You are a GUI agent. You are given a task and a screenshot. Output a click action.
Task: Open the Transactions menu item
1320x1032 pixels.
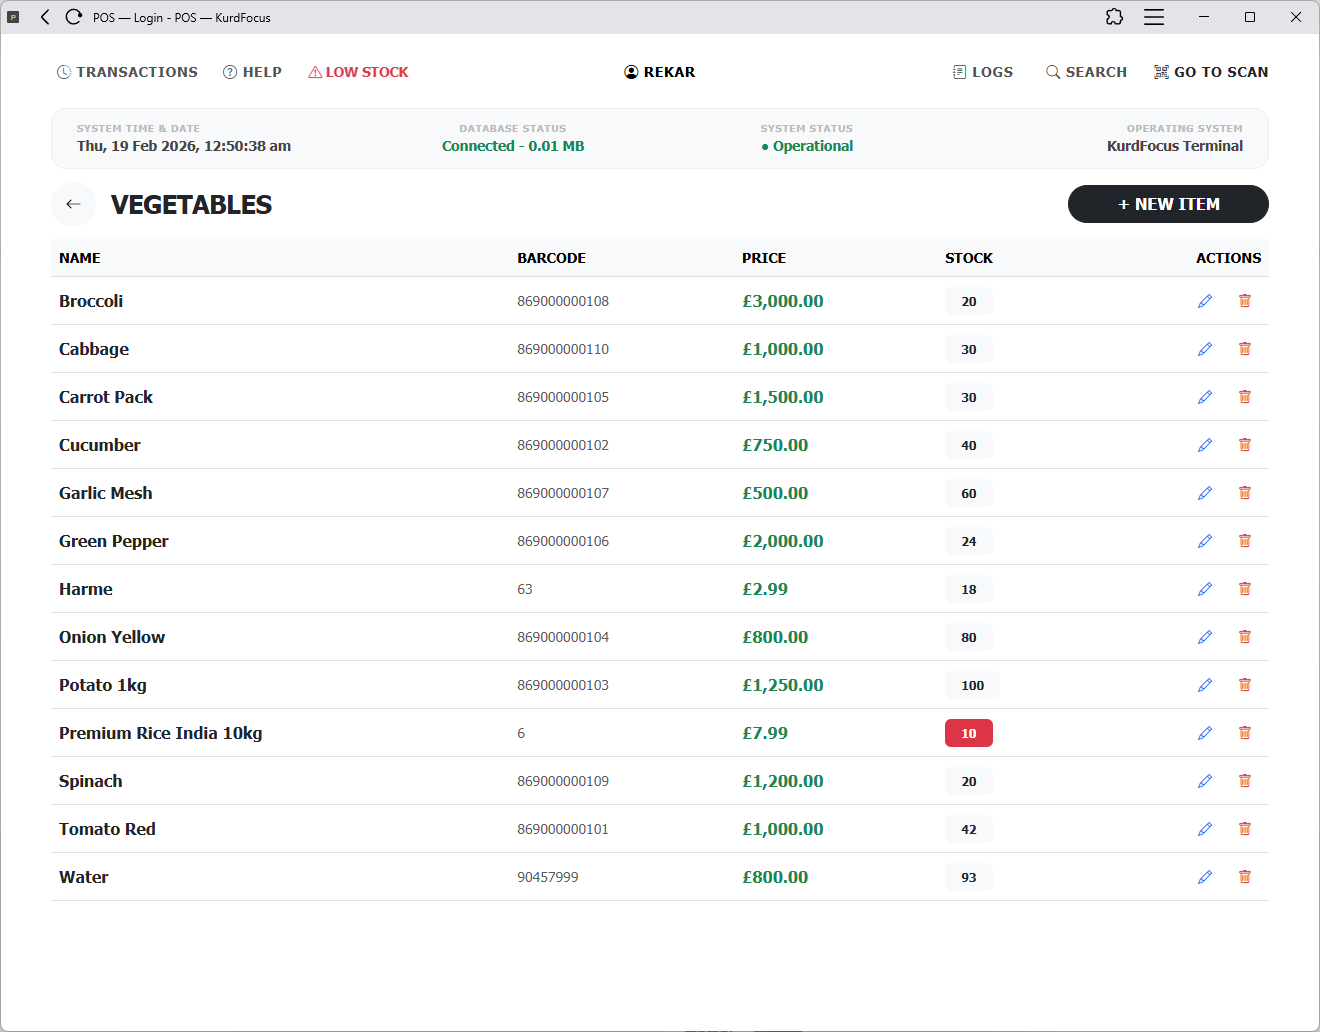point(127,72)
